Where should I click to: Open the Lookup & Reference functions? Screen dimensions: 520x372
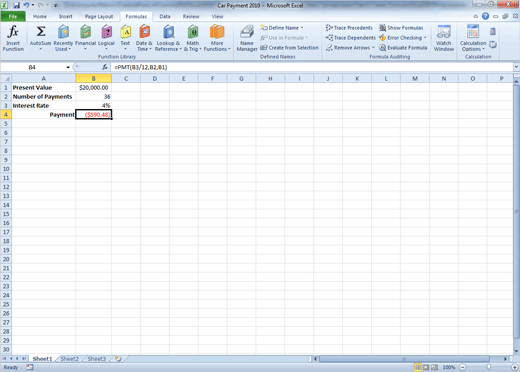[x=168, y=38]
